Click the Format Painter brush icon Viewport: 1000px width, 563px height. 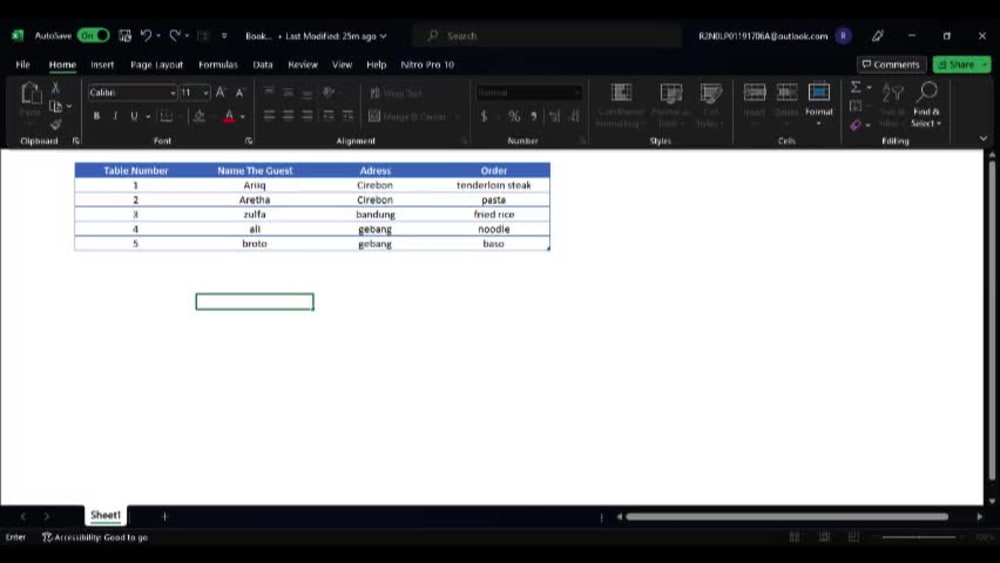coord(56,124)
